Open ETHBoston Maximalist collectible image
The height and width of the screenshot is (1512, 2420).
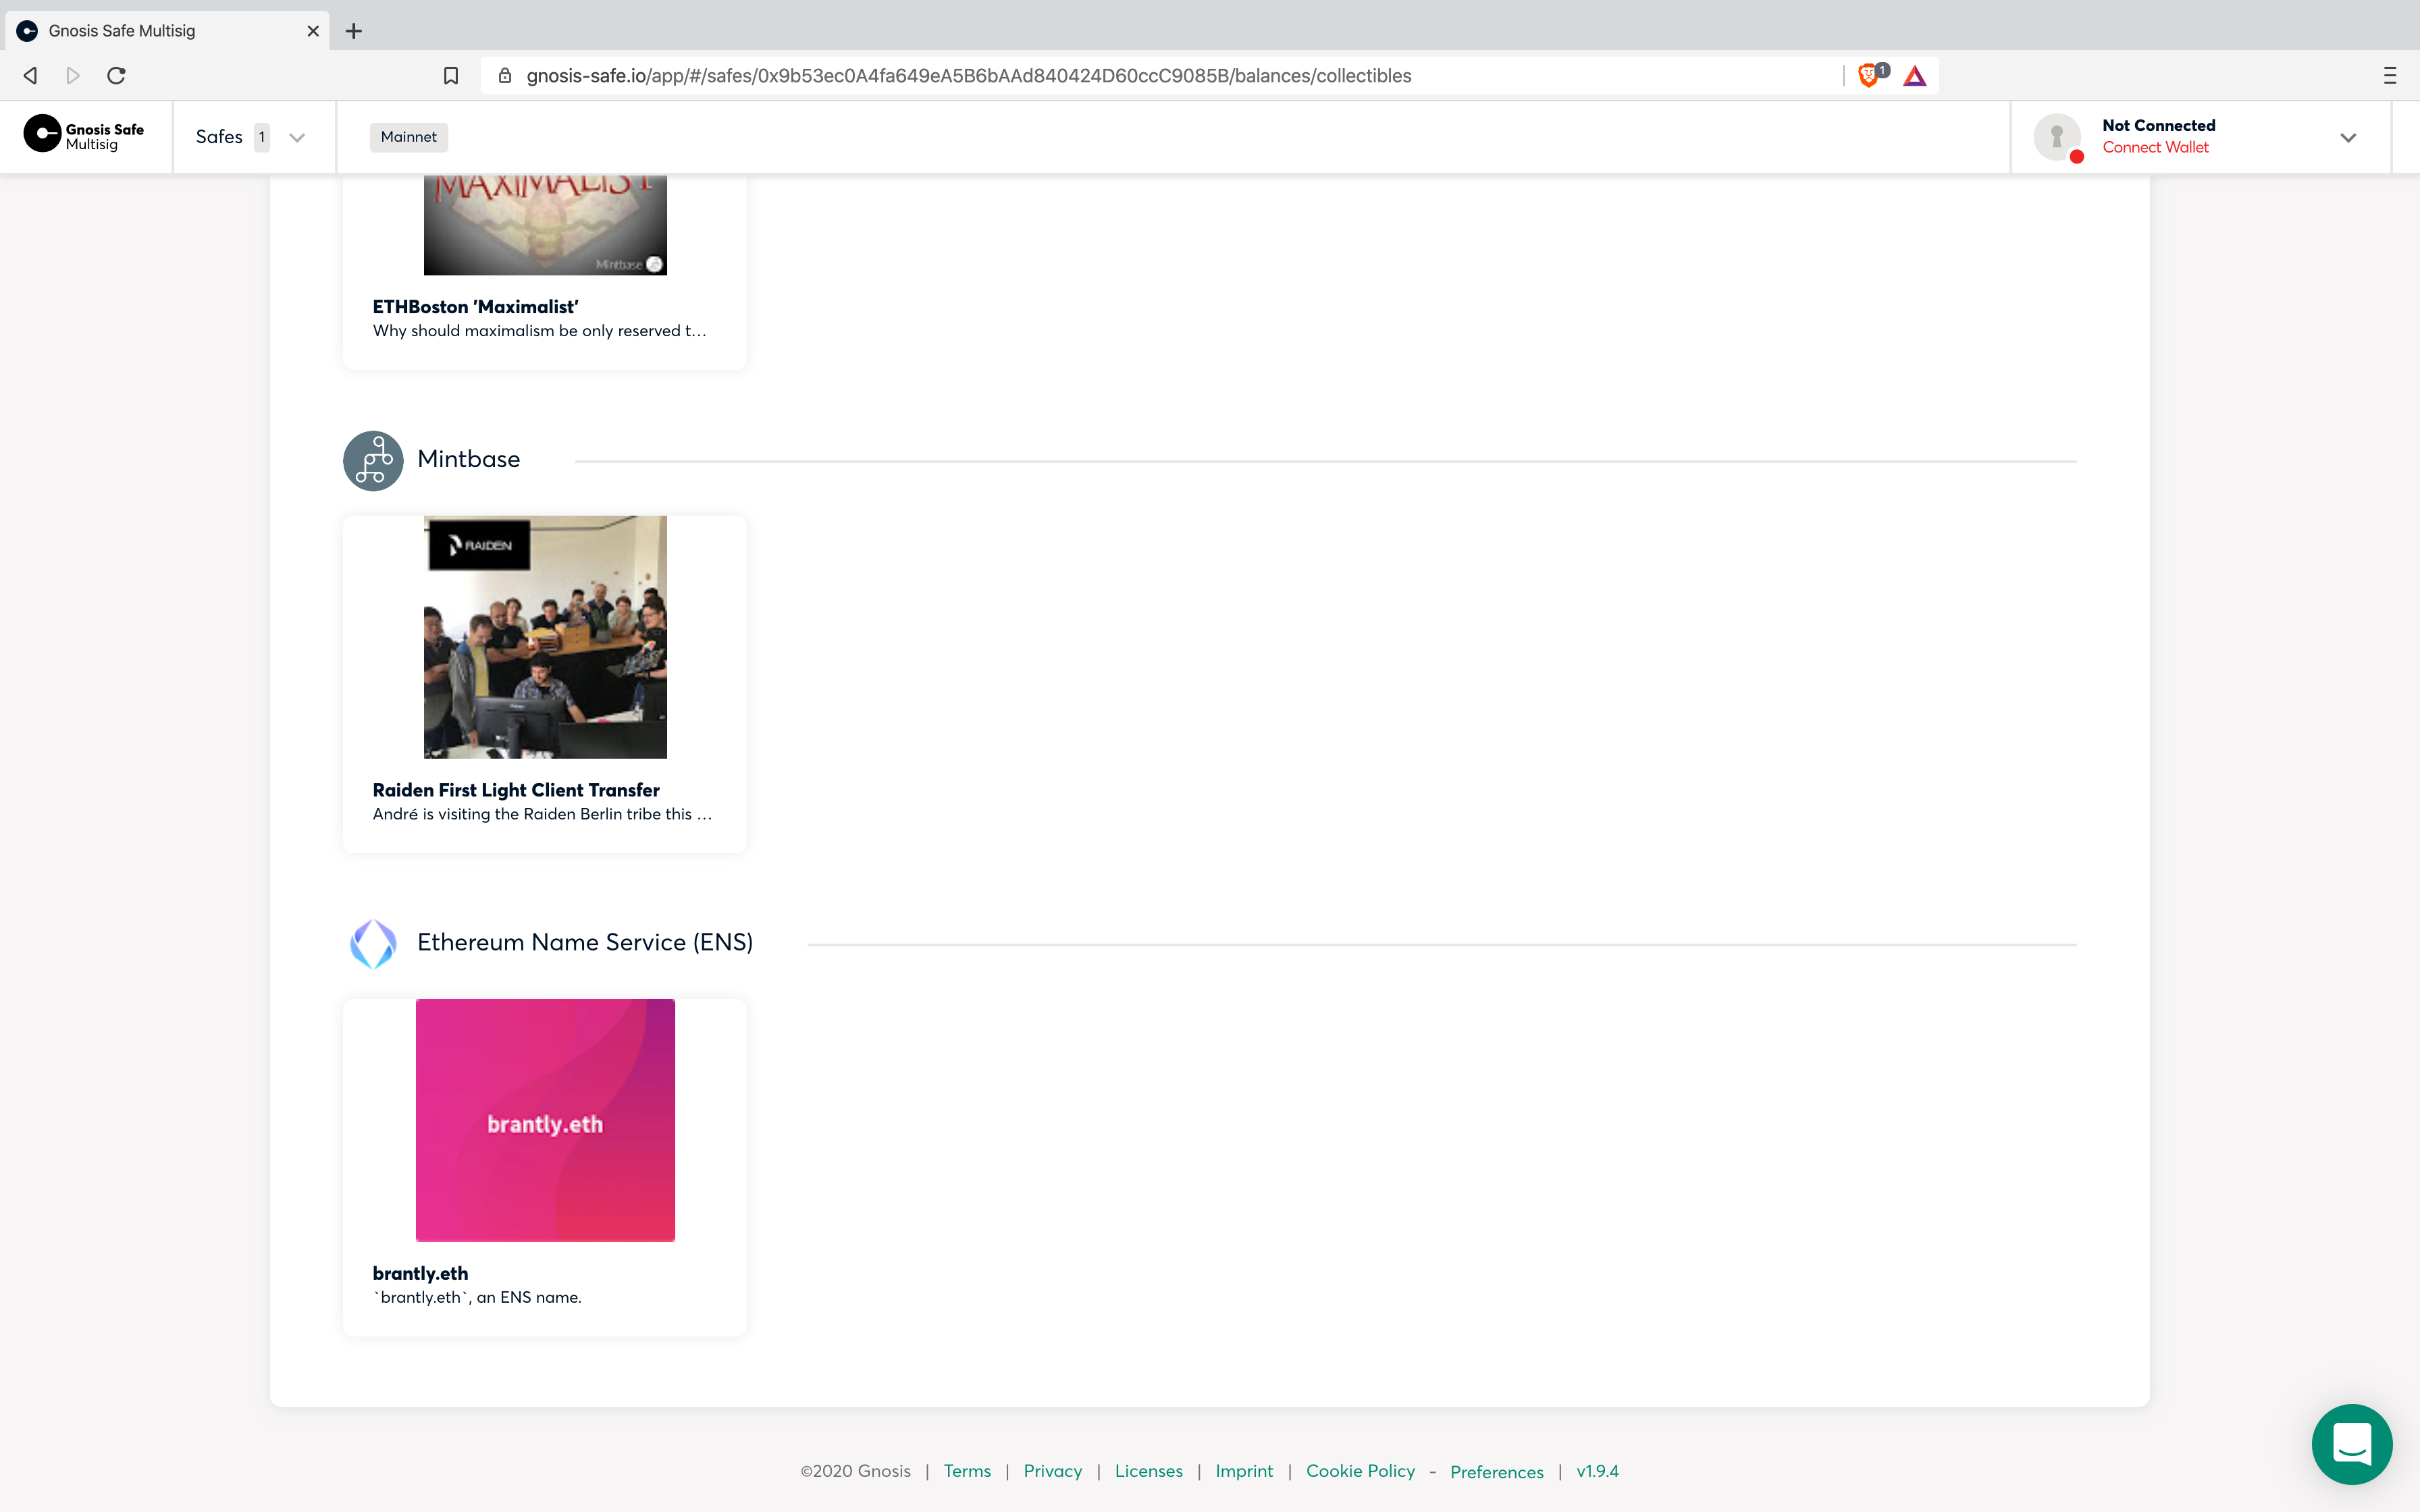(545, 224)
